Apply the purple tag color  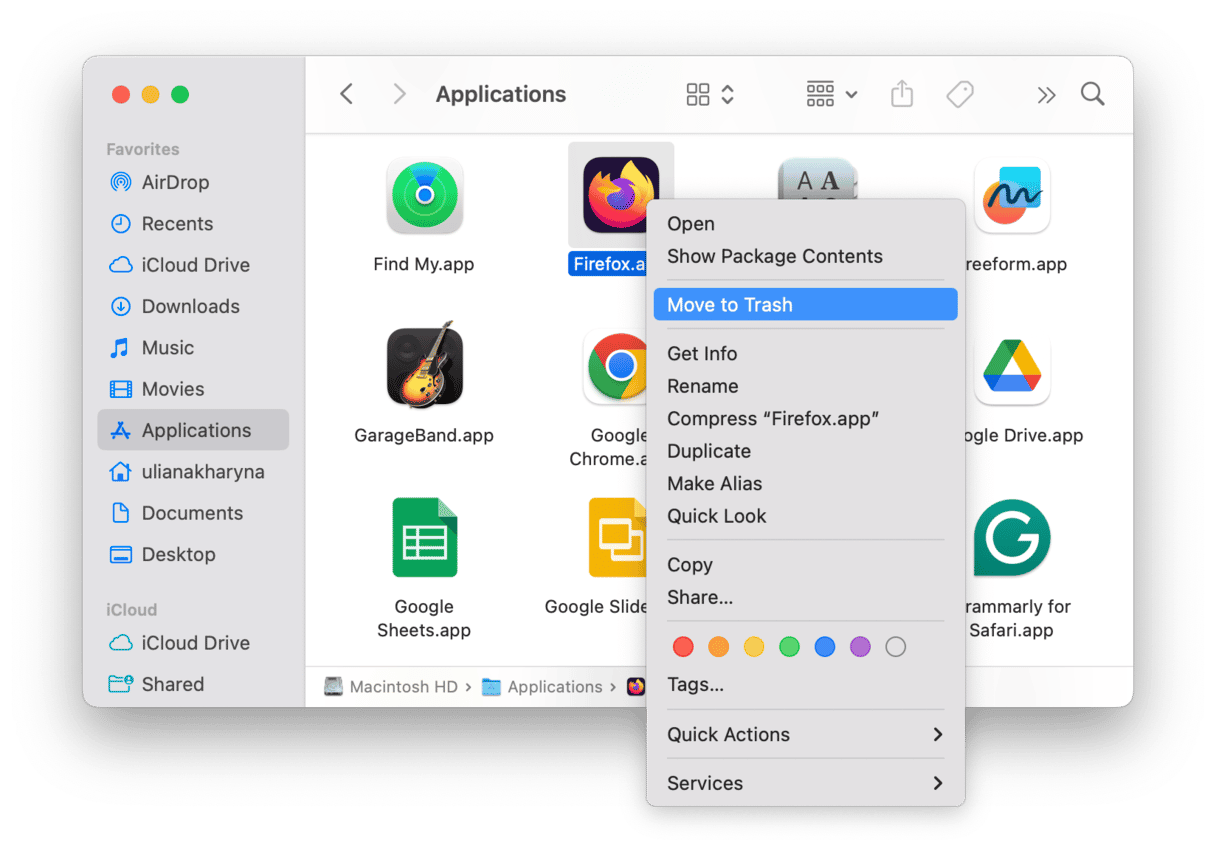point(860,647)
